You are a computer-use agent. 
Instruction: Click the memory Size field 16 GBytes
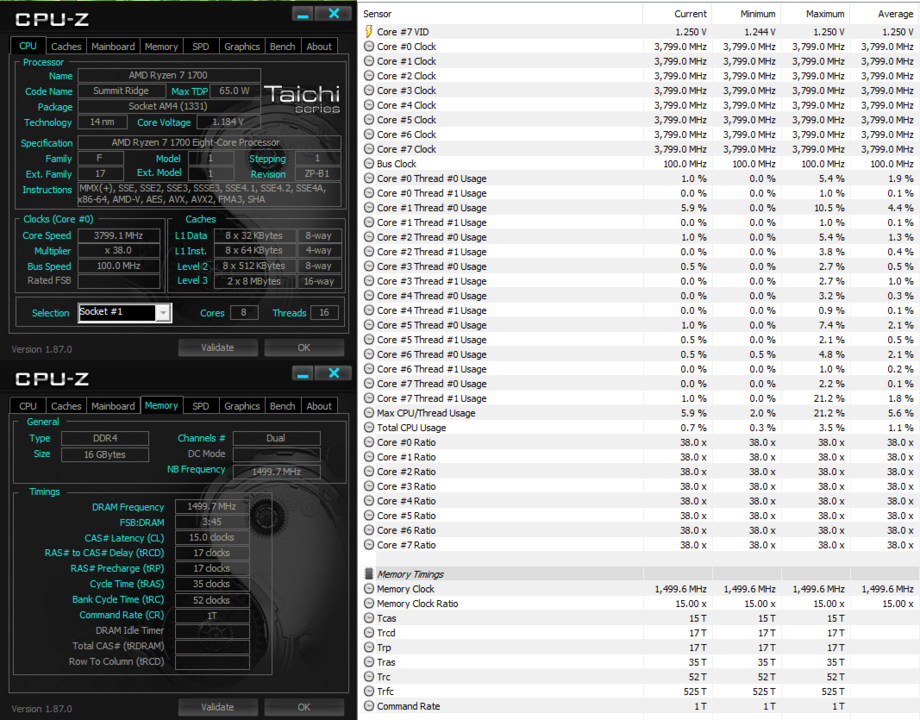[105, 455]
